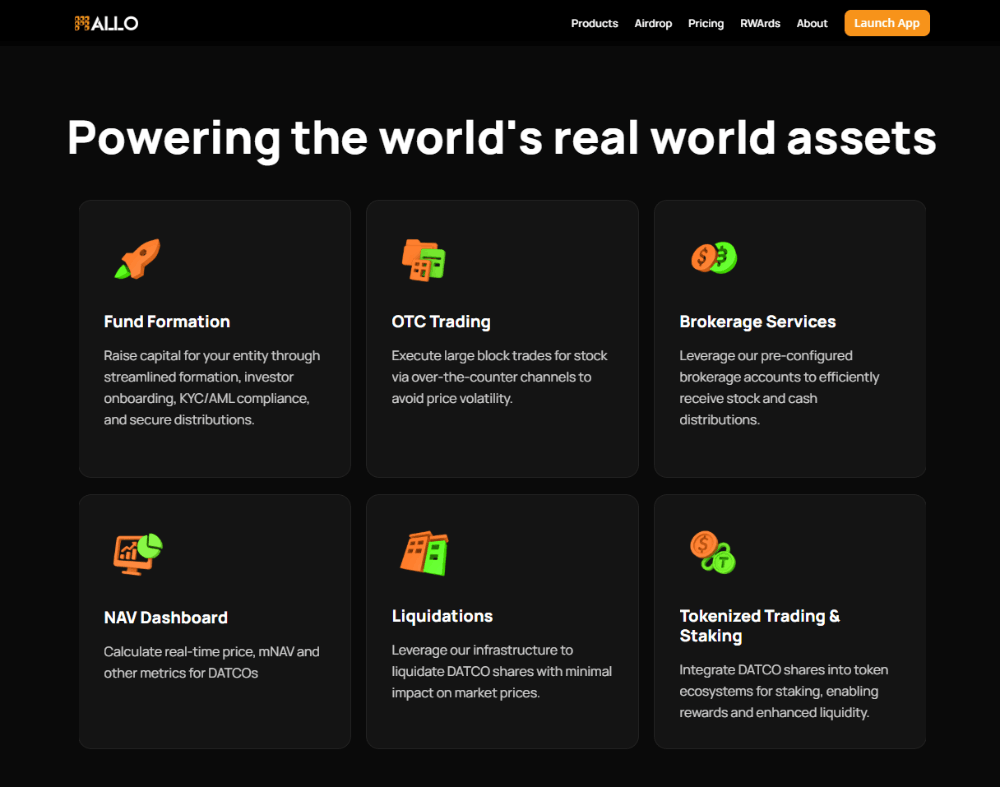
Task: Select the folder icon on OTC Trading card
Action: [x=421, y=258]
